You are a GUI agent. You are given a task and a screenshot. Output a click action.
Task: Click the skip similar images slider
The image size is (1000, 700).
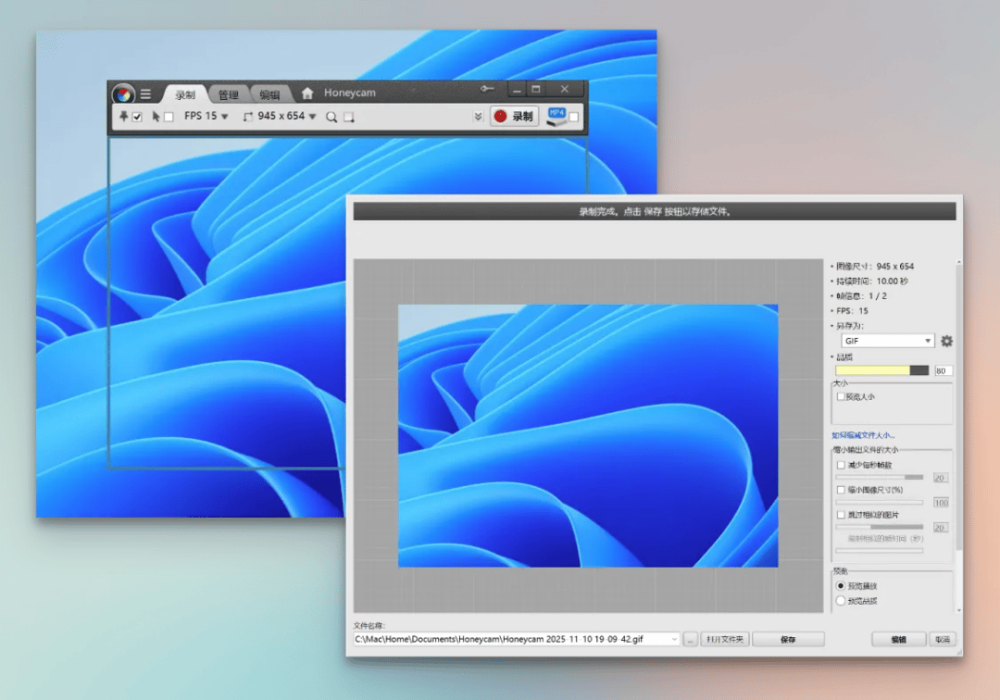879,527
